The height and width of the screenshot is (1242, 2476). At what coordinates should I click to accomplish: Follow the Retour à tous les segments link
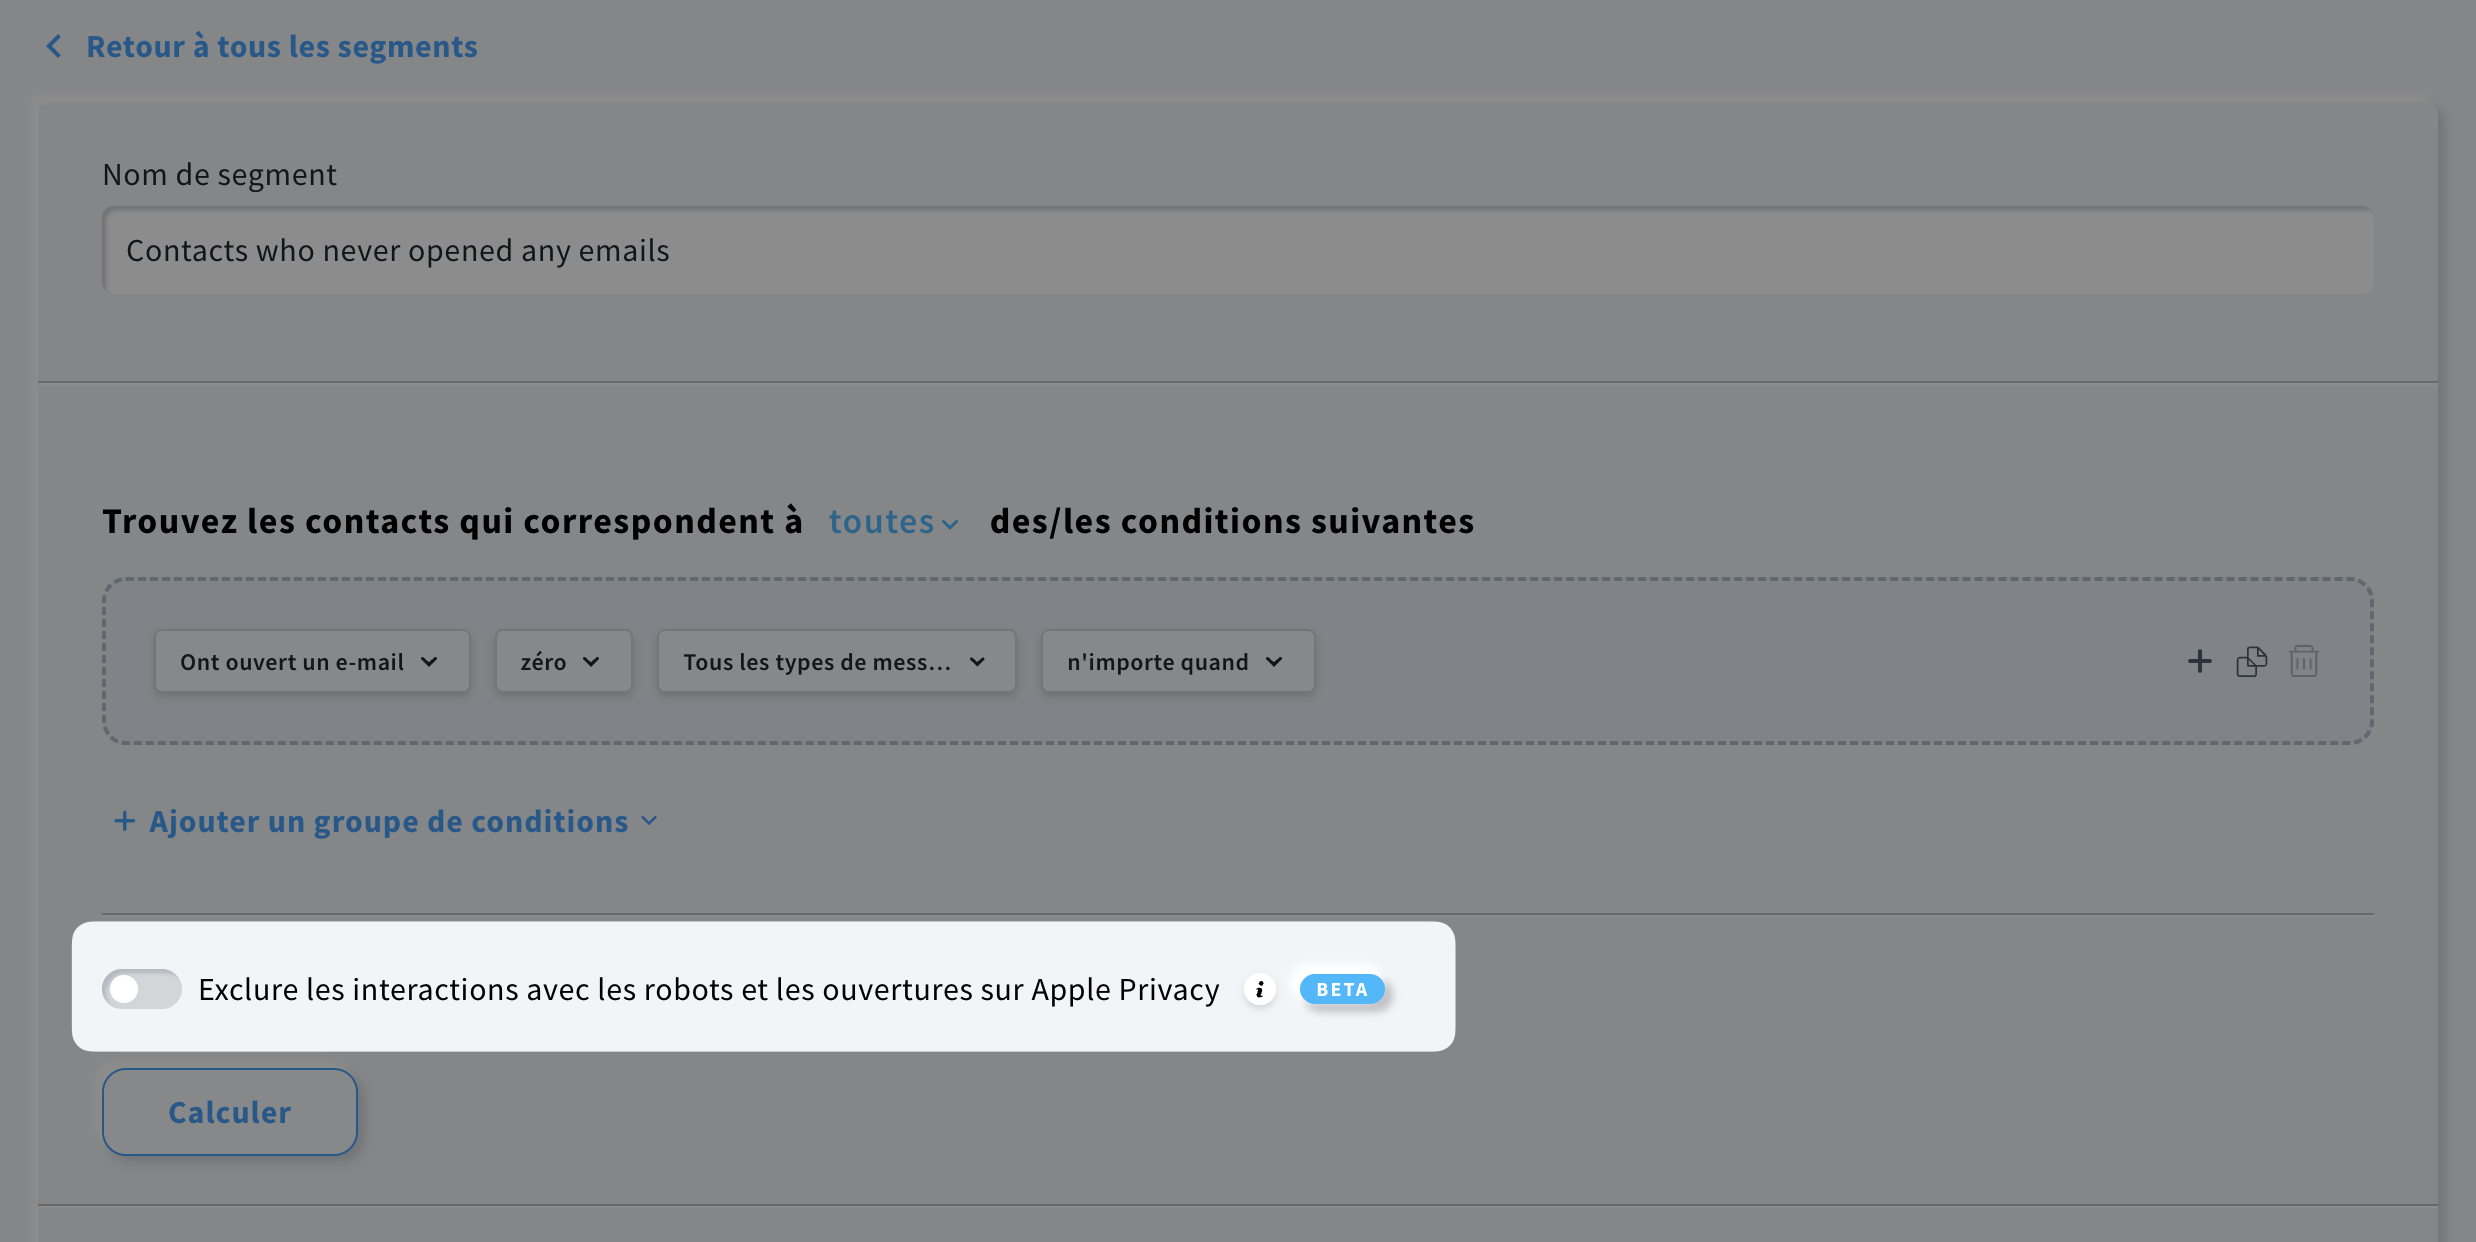[282, 46]
